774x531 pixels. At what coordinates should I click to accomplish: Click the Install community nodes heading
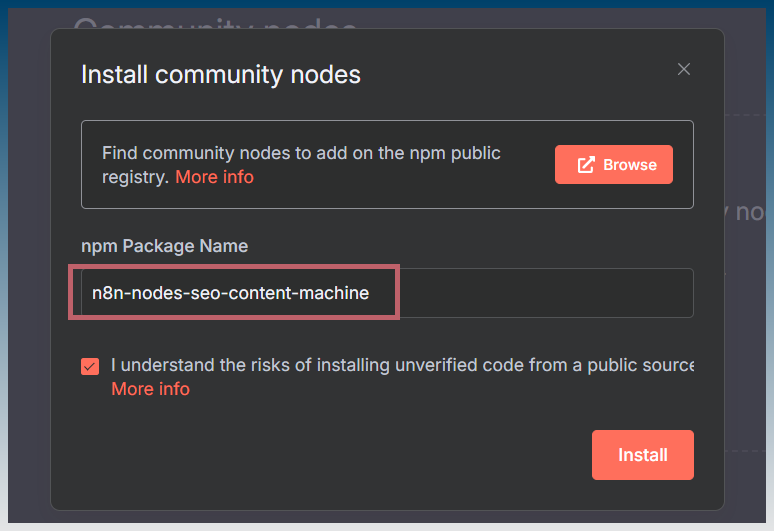click(x=221, y=75)
